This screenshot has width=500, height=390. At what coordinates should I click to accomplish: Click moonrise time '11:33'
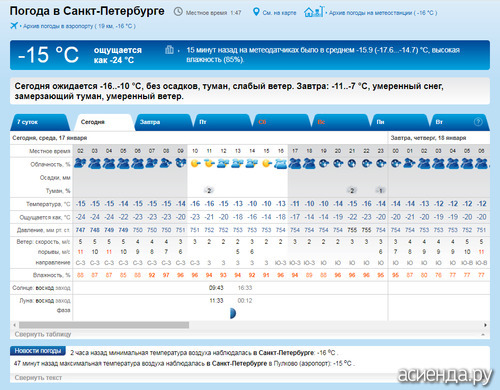coord(216,301)
